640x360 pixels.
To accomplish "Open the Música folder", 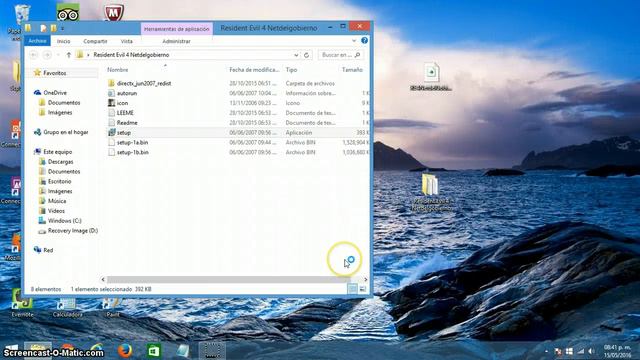I will 57,201.
